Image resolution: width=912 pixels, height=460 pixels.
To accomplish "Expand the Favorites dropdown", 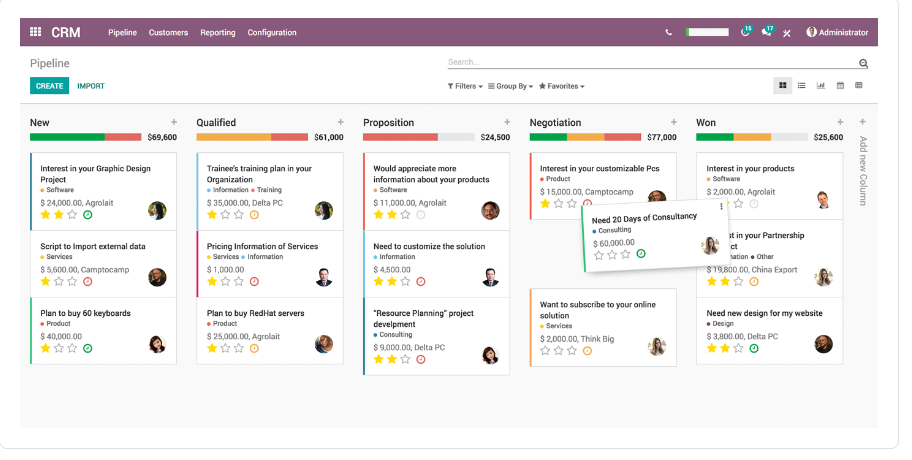I will tap(561, 86).
